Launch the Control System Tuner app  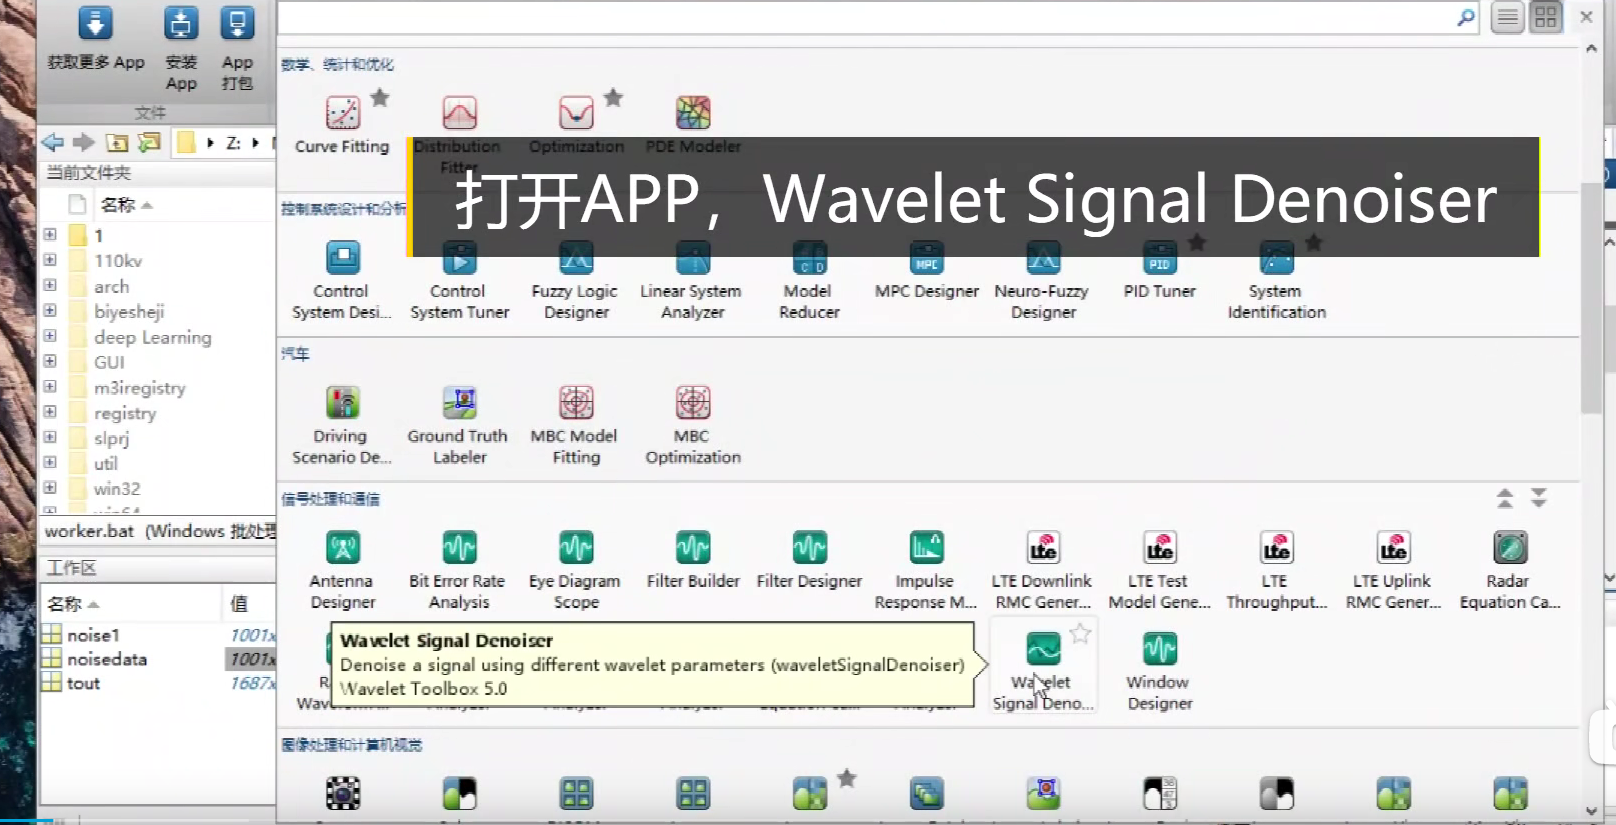(459, 280)
